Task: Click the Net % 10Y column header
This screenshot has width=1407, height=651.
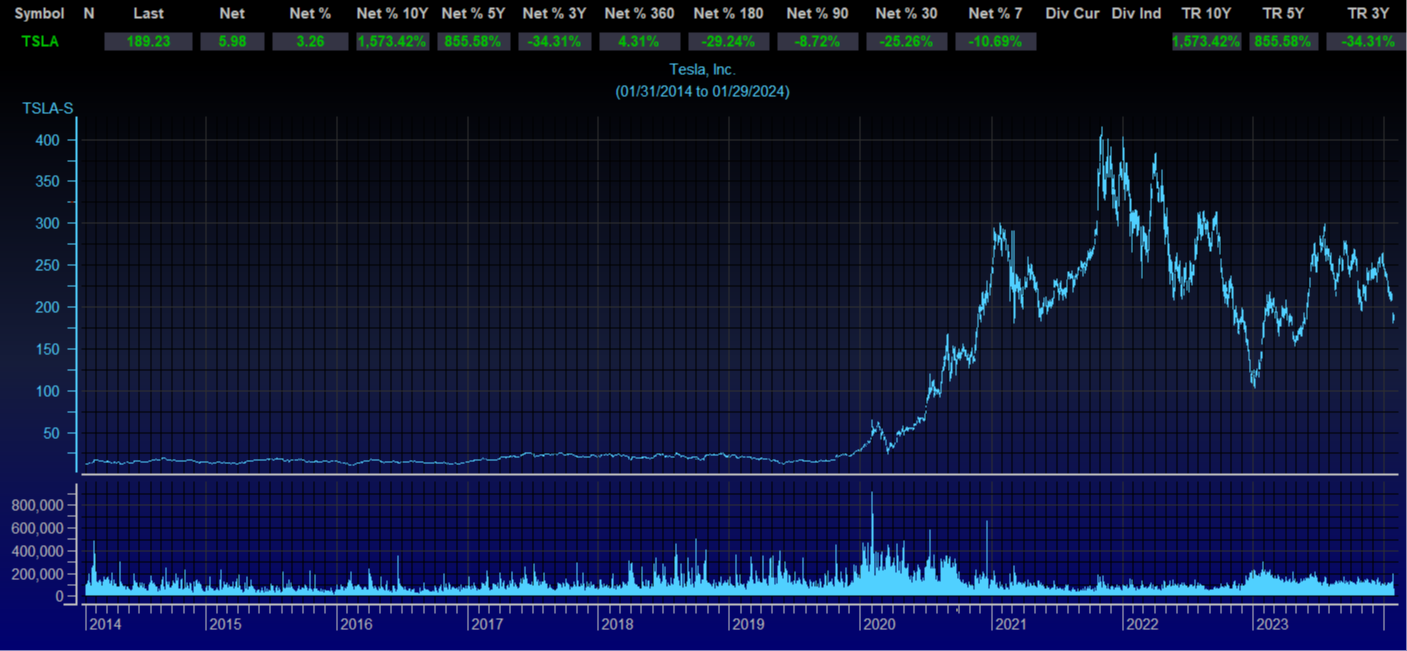Action: point(392,14)
